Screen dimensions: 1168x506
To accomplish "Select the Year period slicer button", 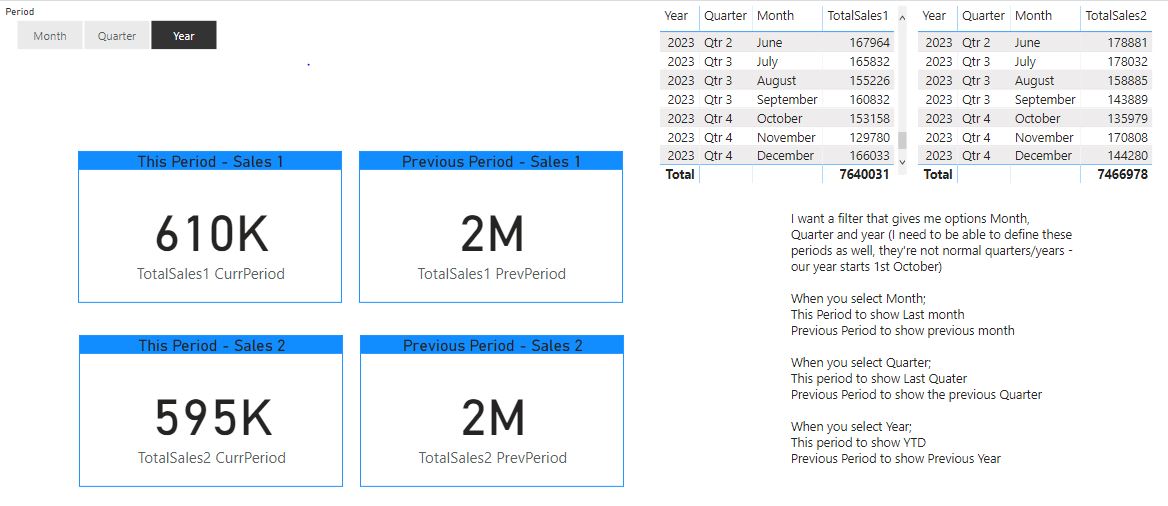I will pyautogui.click(x=184, y=35).
